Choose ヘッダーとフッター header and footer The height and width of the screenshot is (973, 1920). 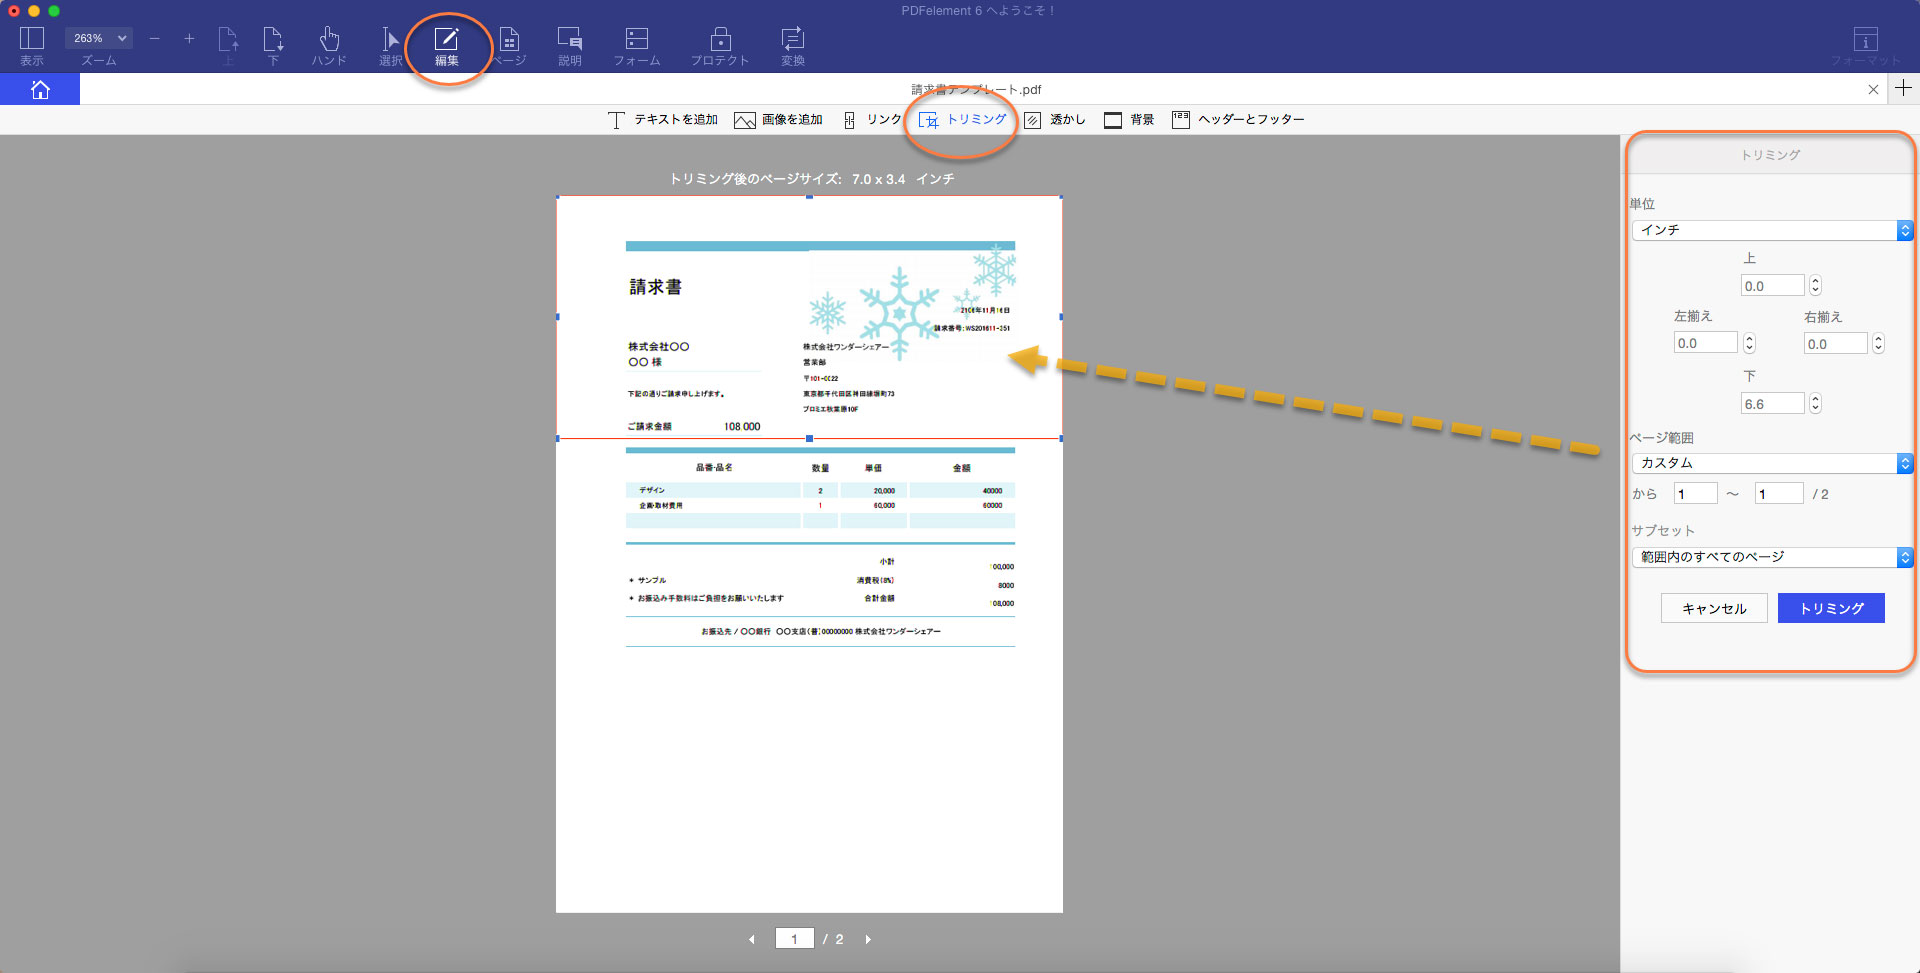tap(1238, 120)
